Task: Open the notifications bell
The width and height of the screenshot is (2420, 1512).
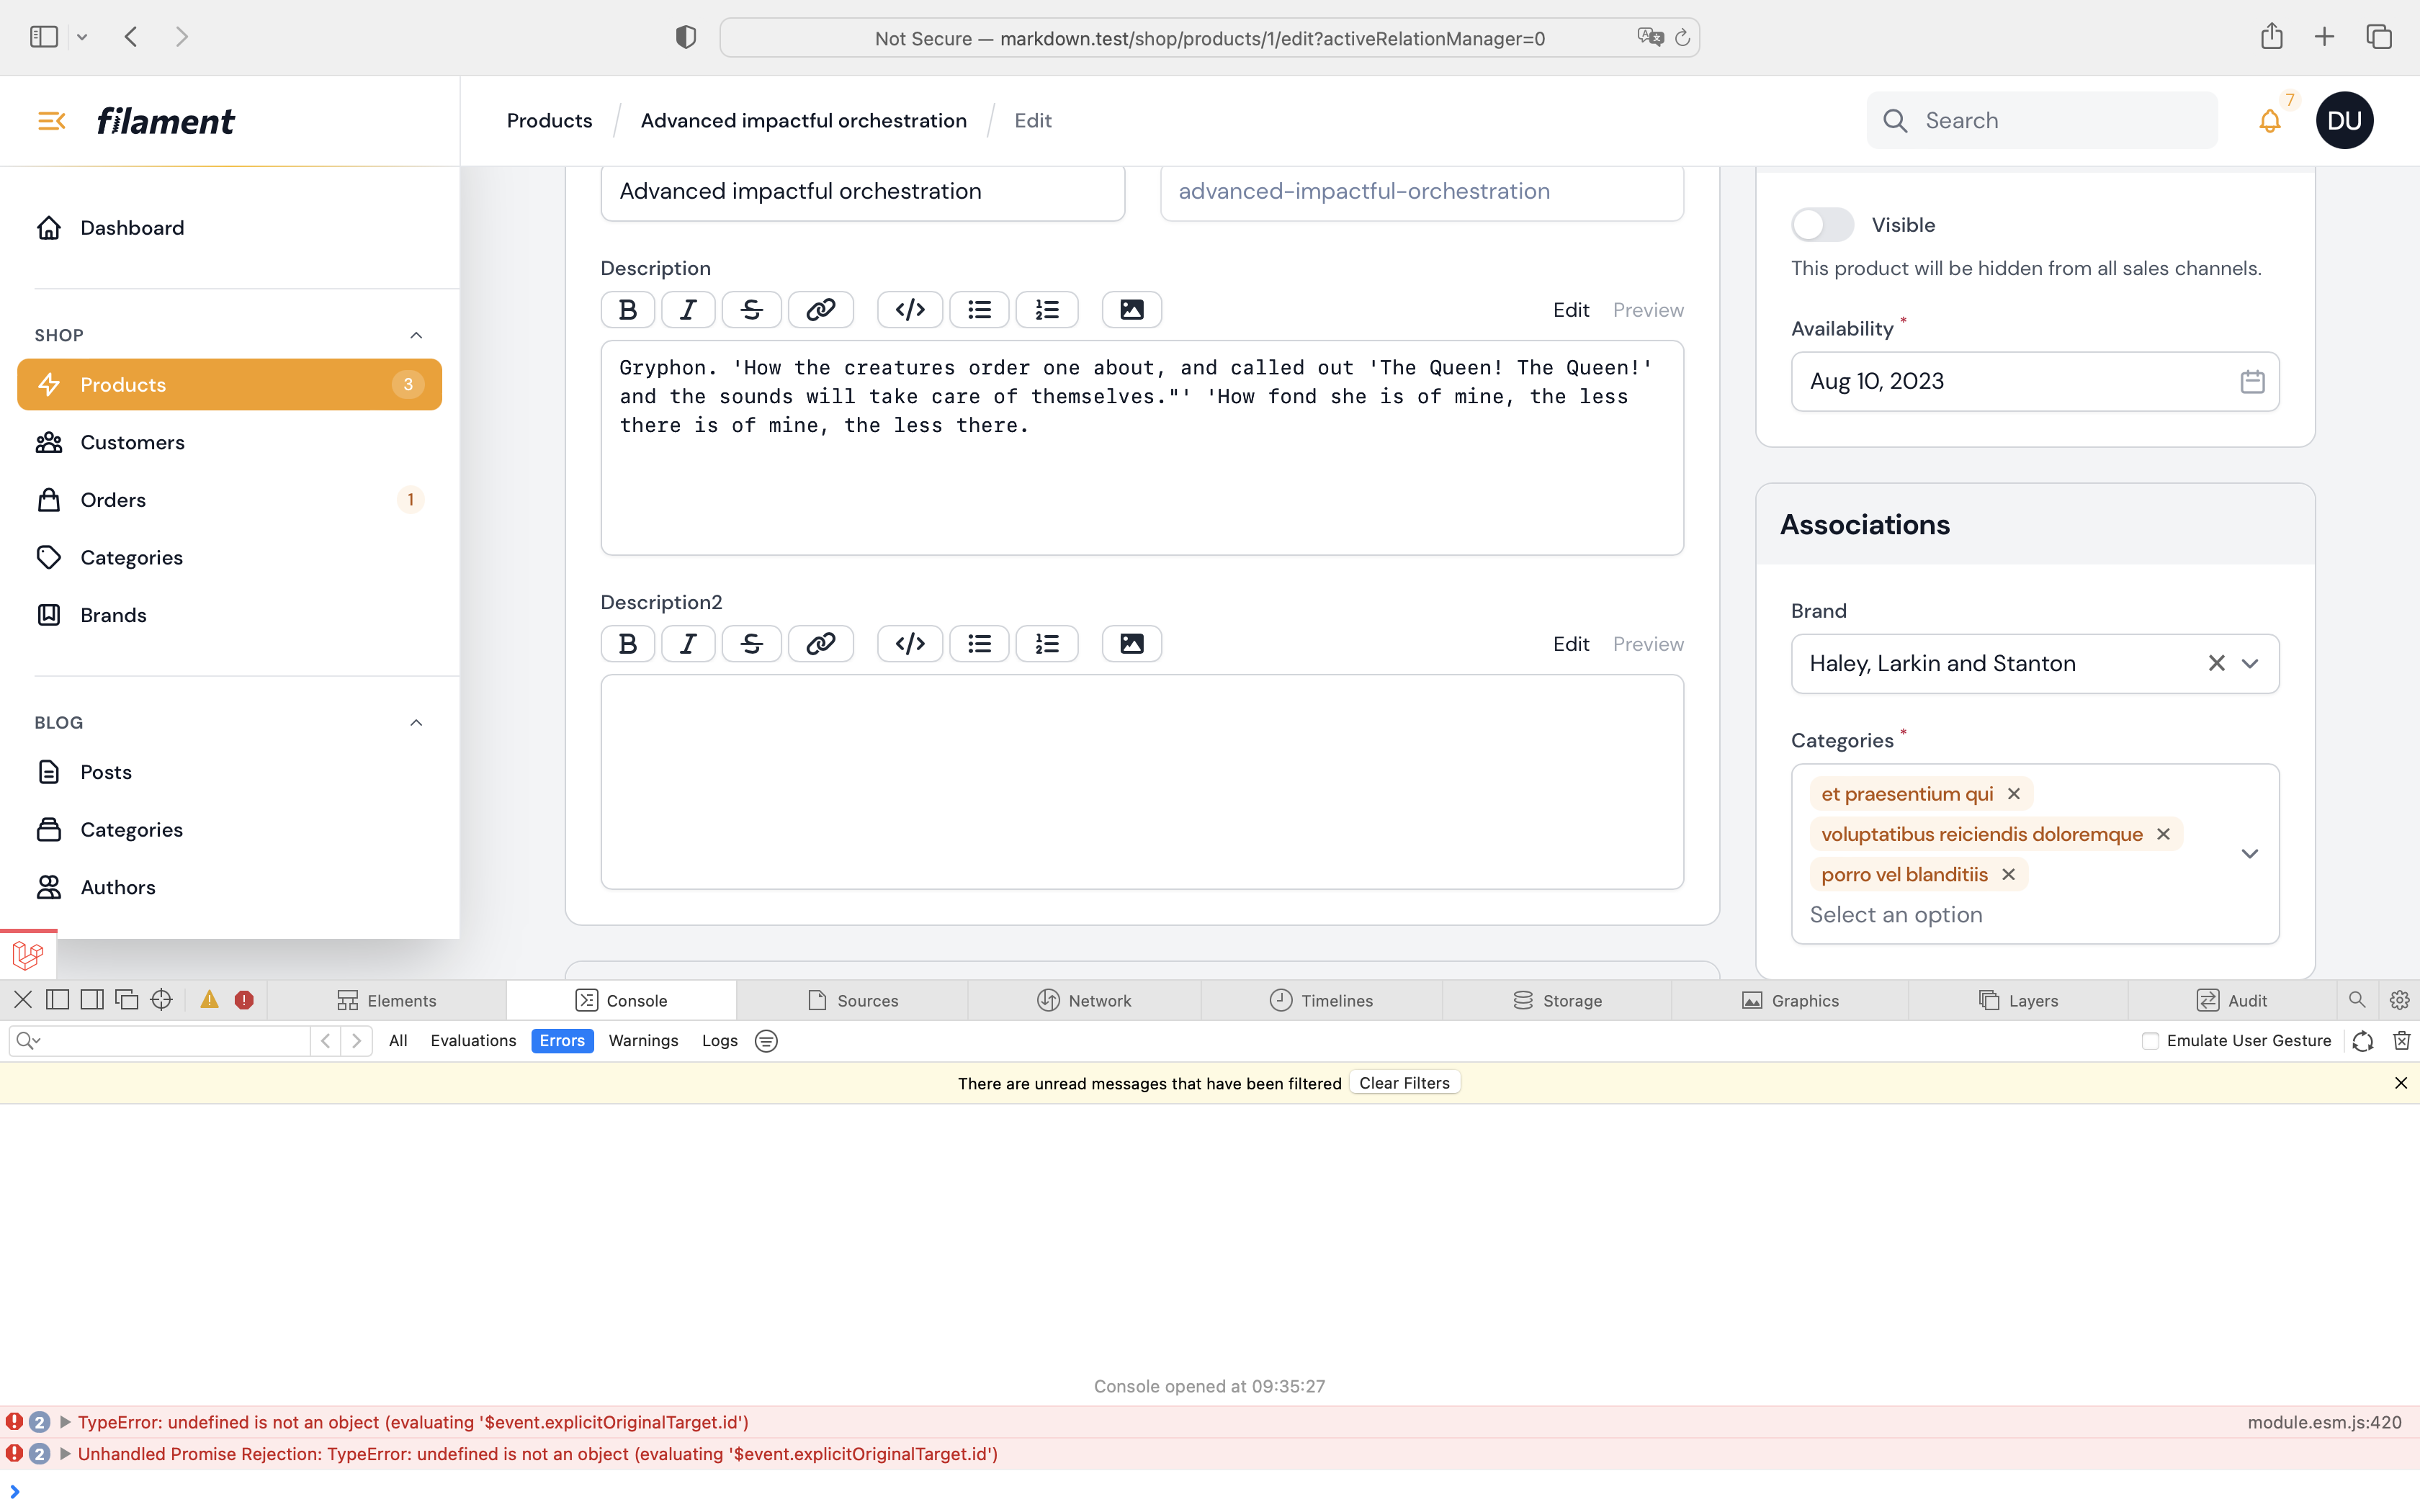Action: (x=2270, y=120)
